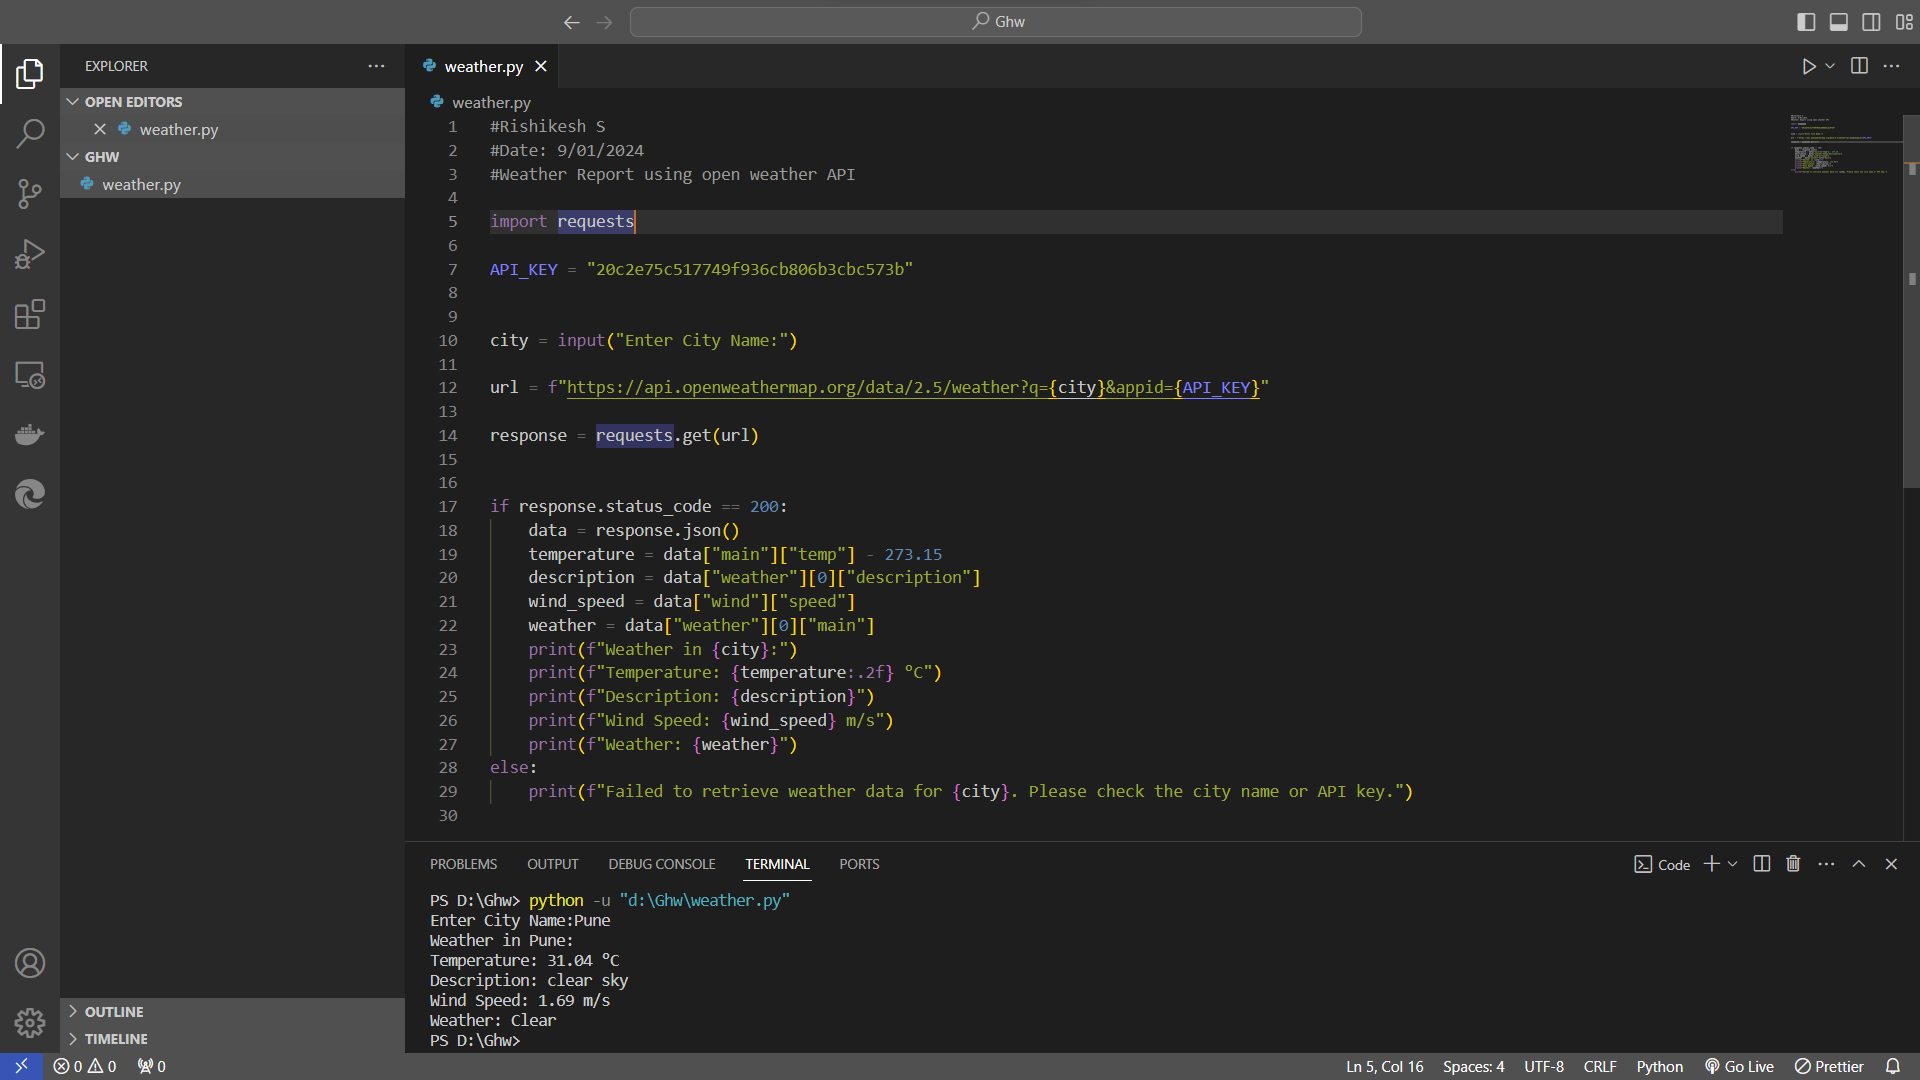
Task: Open the Search view in activity bar
Action: [30, 133]
